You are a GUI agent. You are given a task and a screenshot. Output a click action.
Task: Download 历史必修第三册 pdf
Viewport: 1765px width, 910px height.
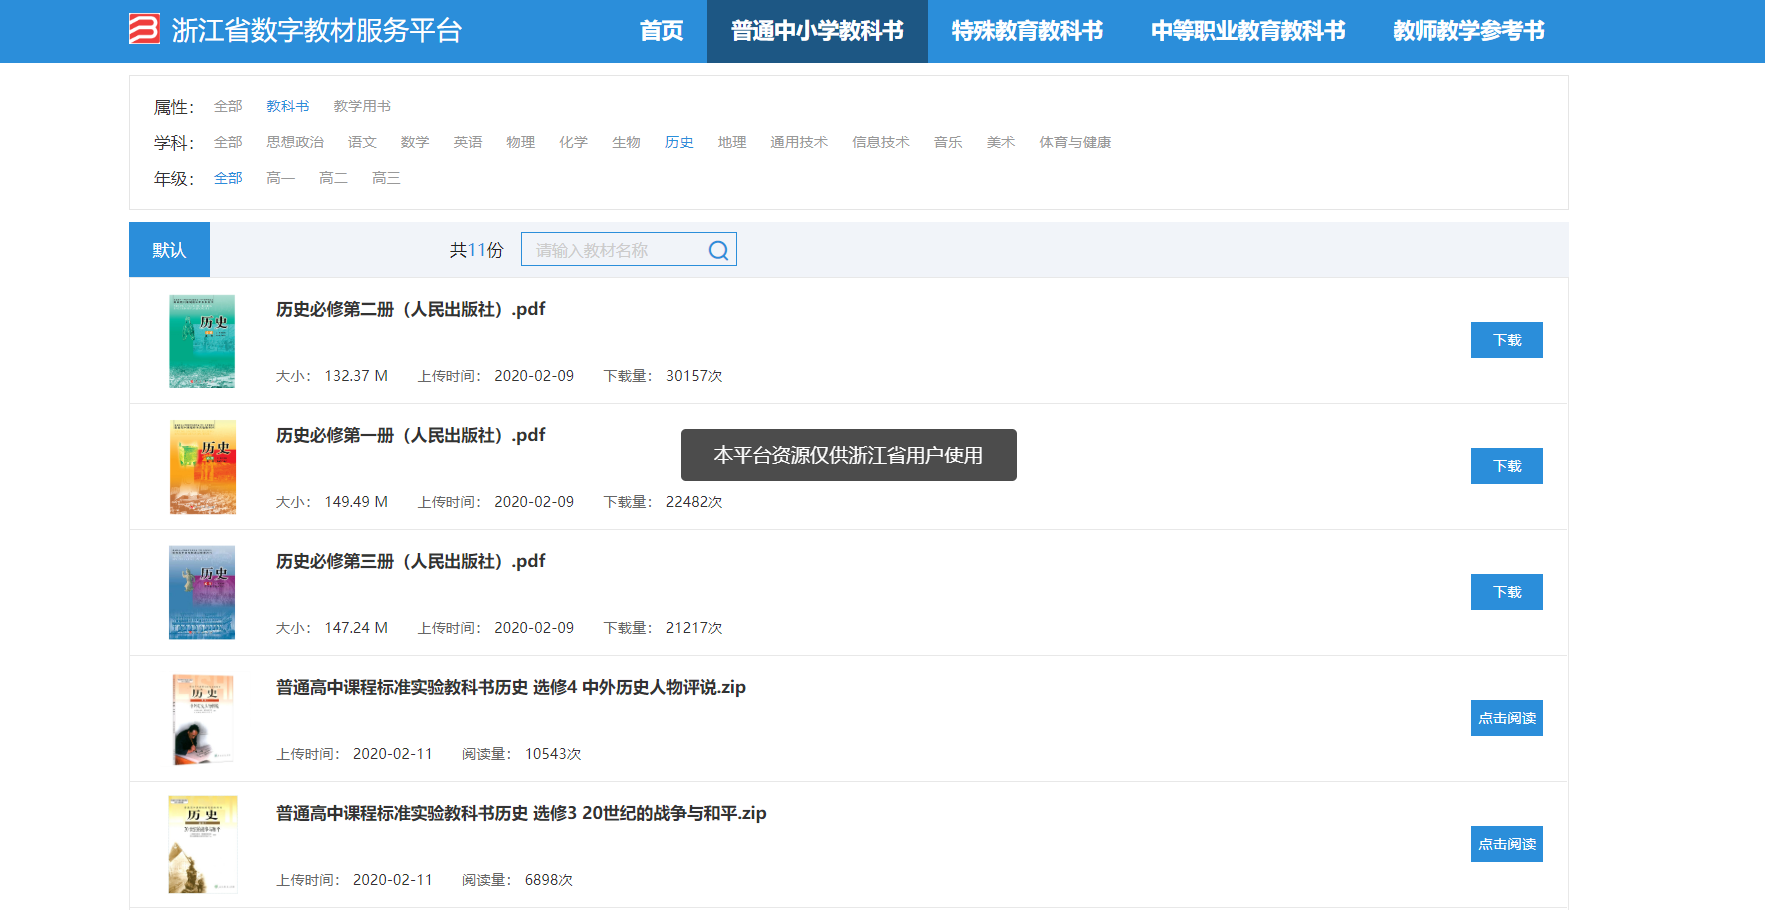tap(1507, 592)
